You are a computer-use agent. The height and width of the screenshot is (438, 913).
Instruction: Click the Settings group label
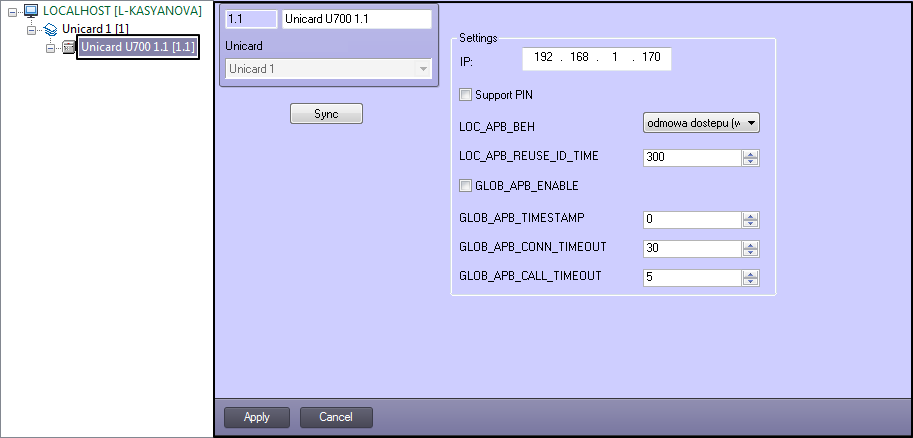point(478,38)
